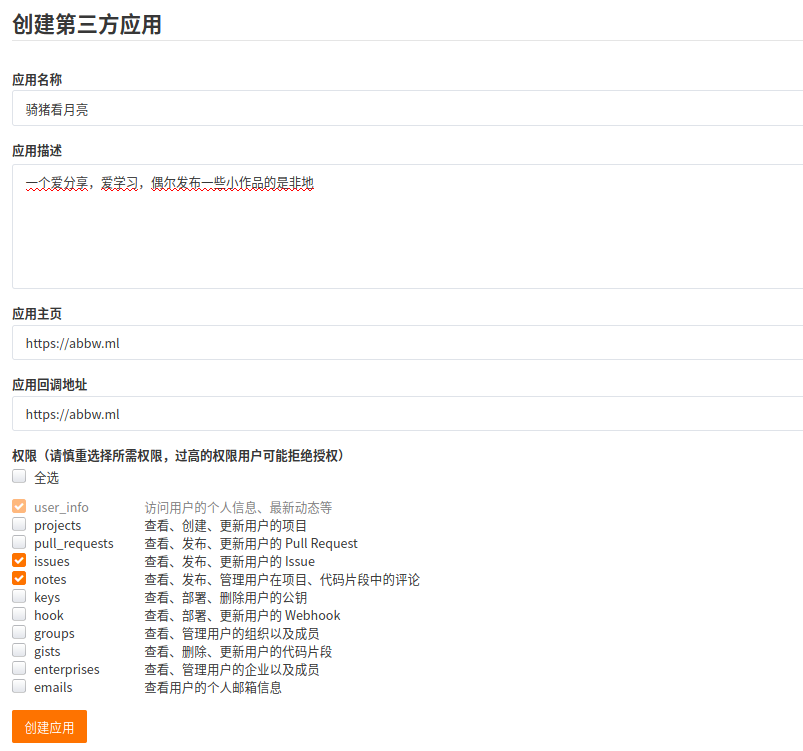Viewport: 803px width, 751px height.
Task: Enable the keys permission checkbox
Action: pyautogui.click(x=19, y=596)
